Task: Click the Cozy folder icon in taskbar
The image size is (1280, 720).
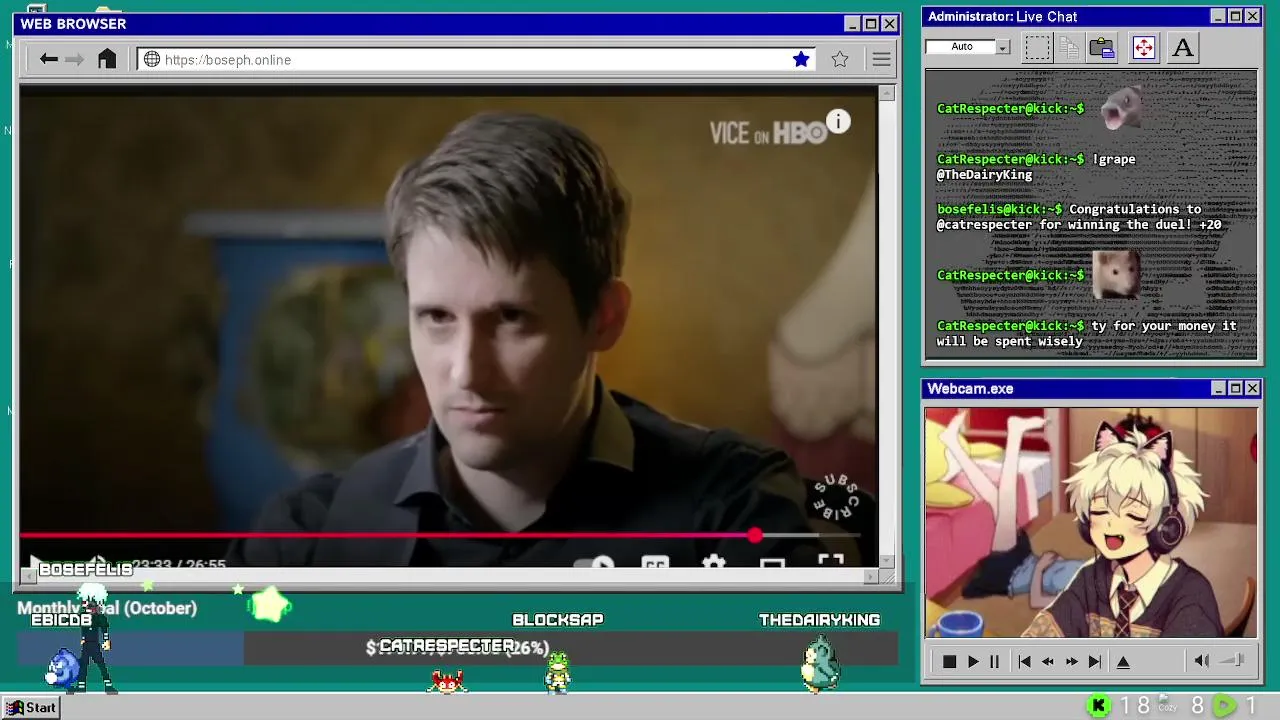Action: click(x=1166, y=705)
